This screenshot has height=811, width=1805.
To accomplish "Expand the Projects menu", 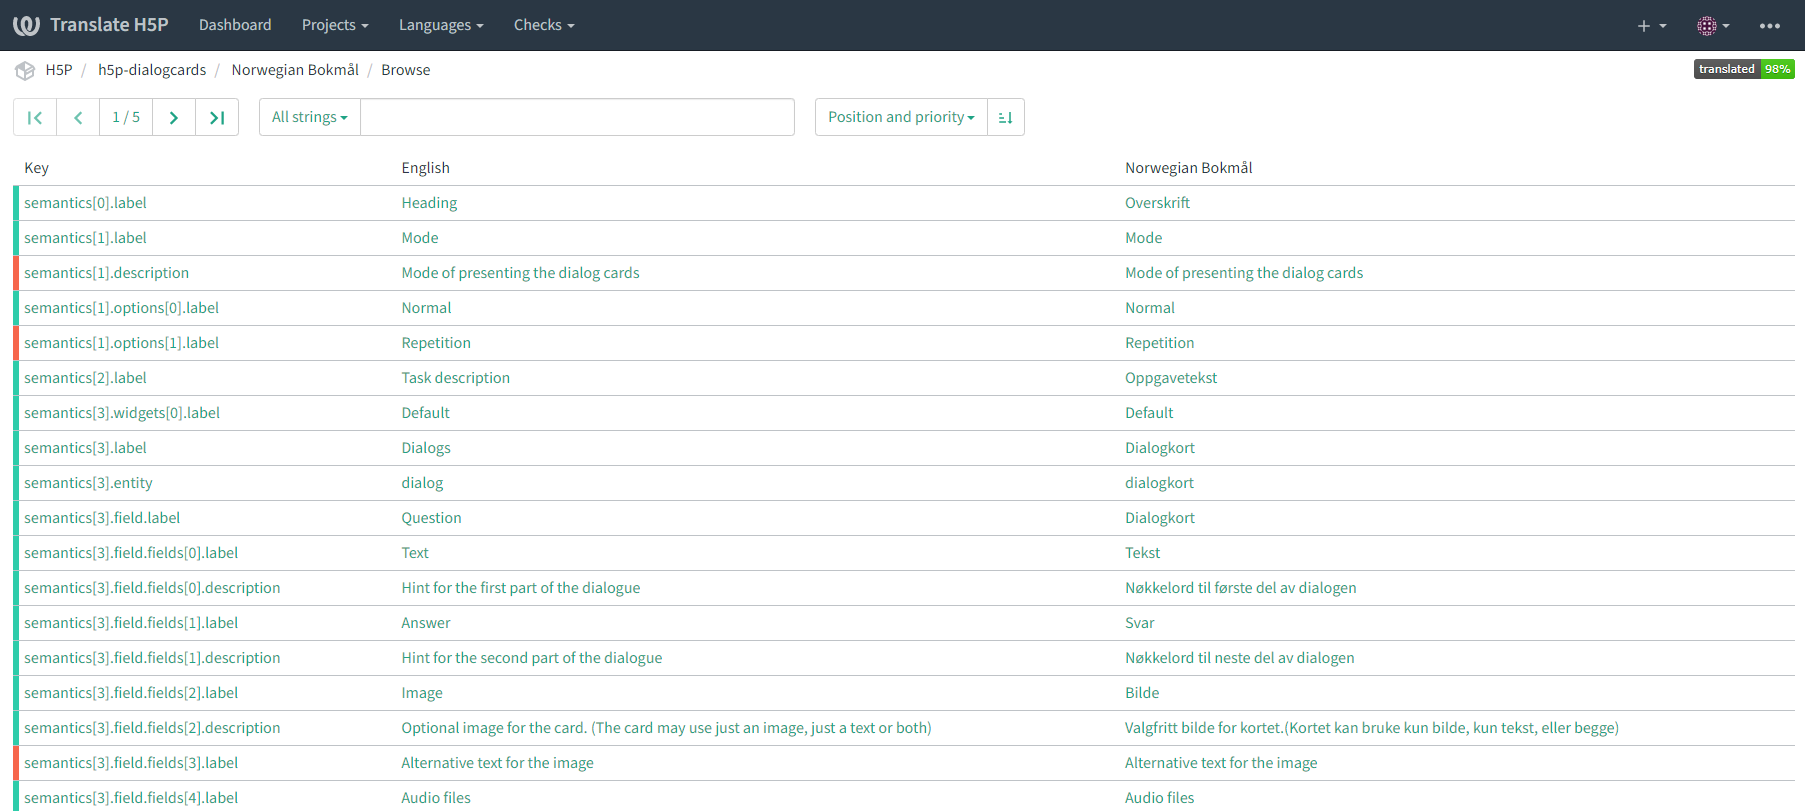I will click(335, 25).
